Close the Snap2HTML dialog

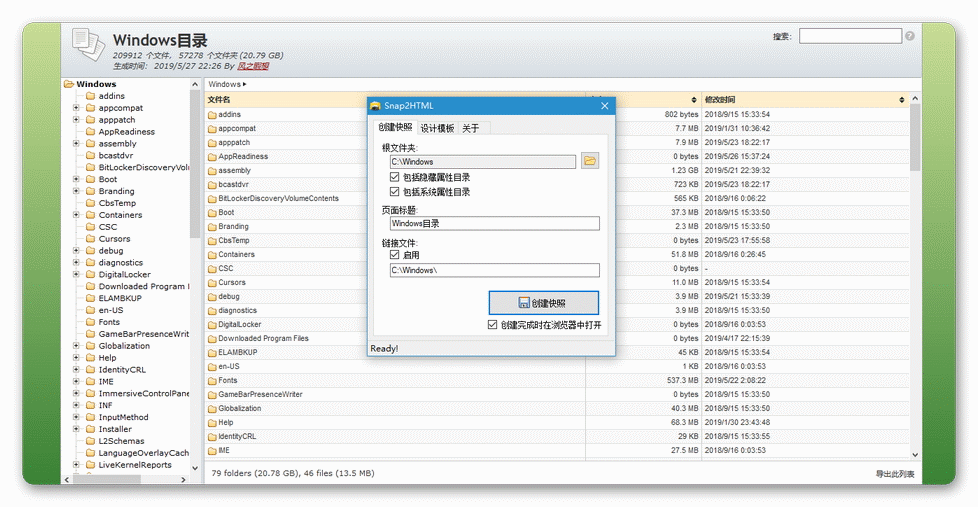(604, 105)
